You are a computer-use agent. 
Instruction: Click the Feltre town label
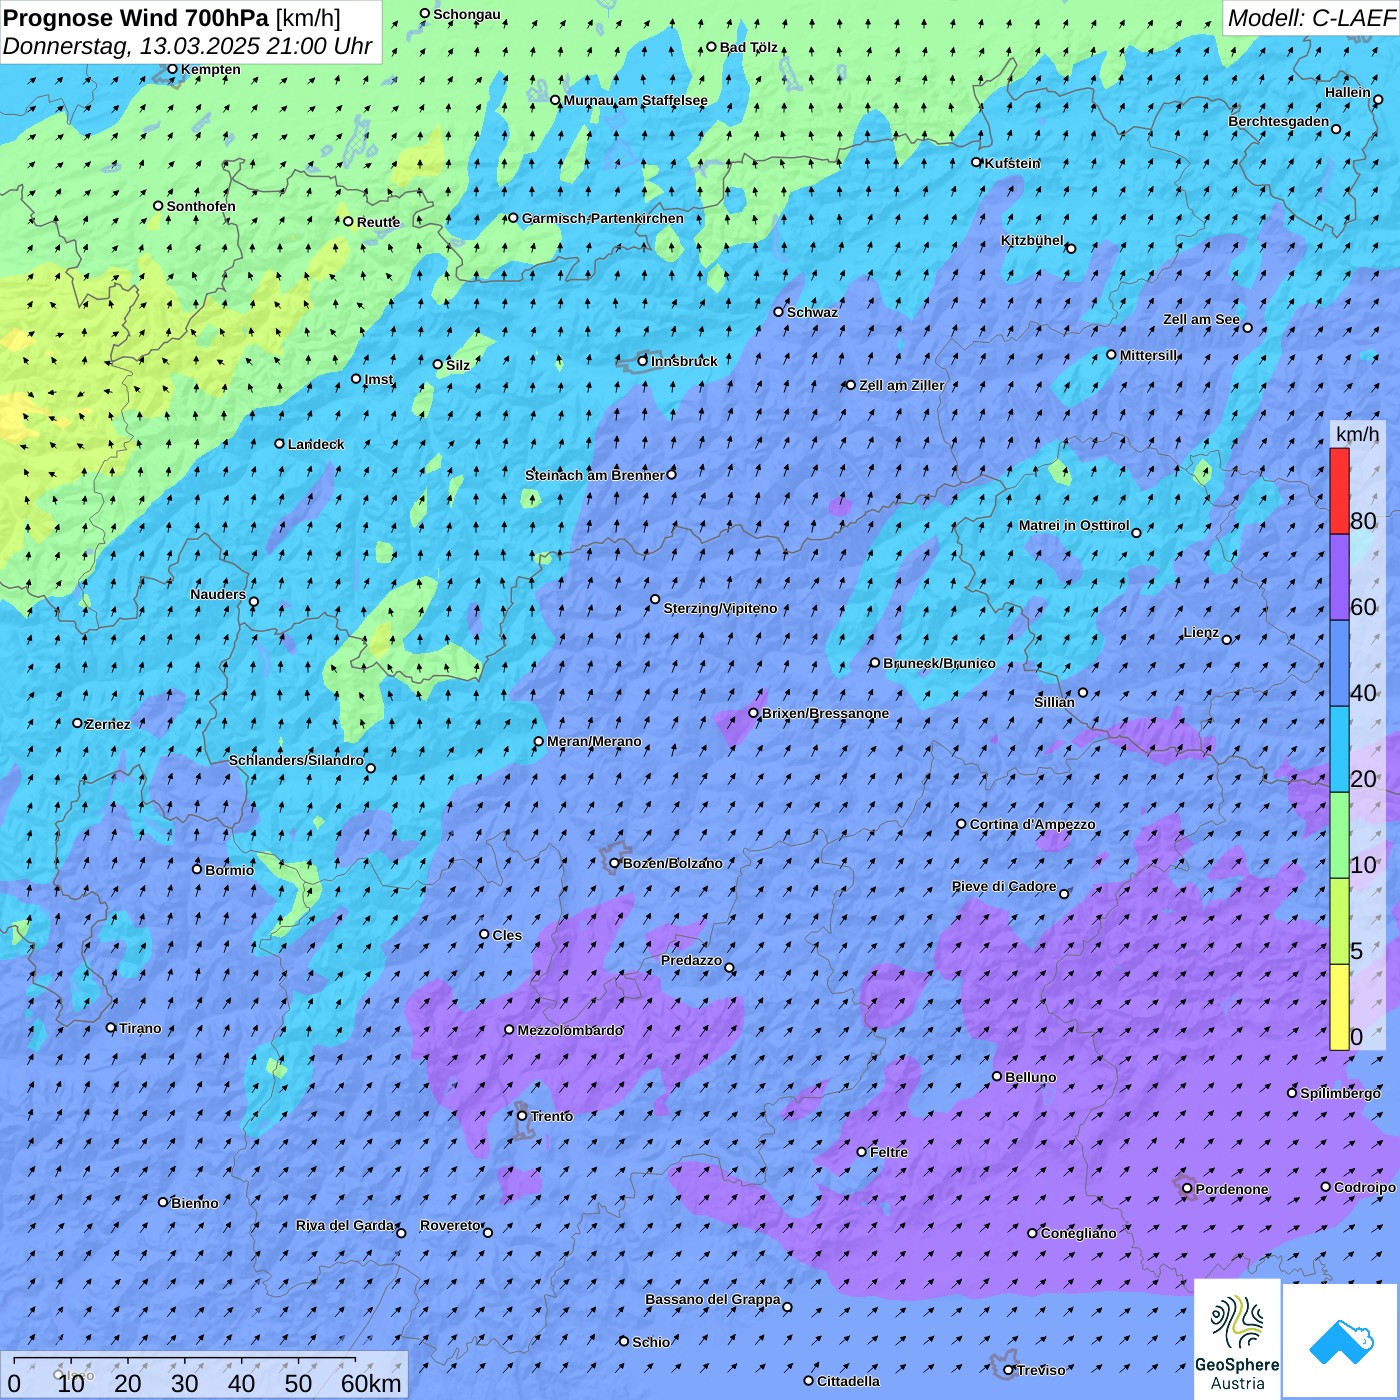[889, 1152]
